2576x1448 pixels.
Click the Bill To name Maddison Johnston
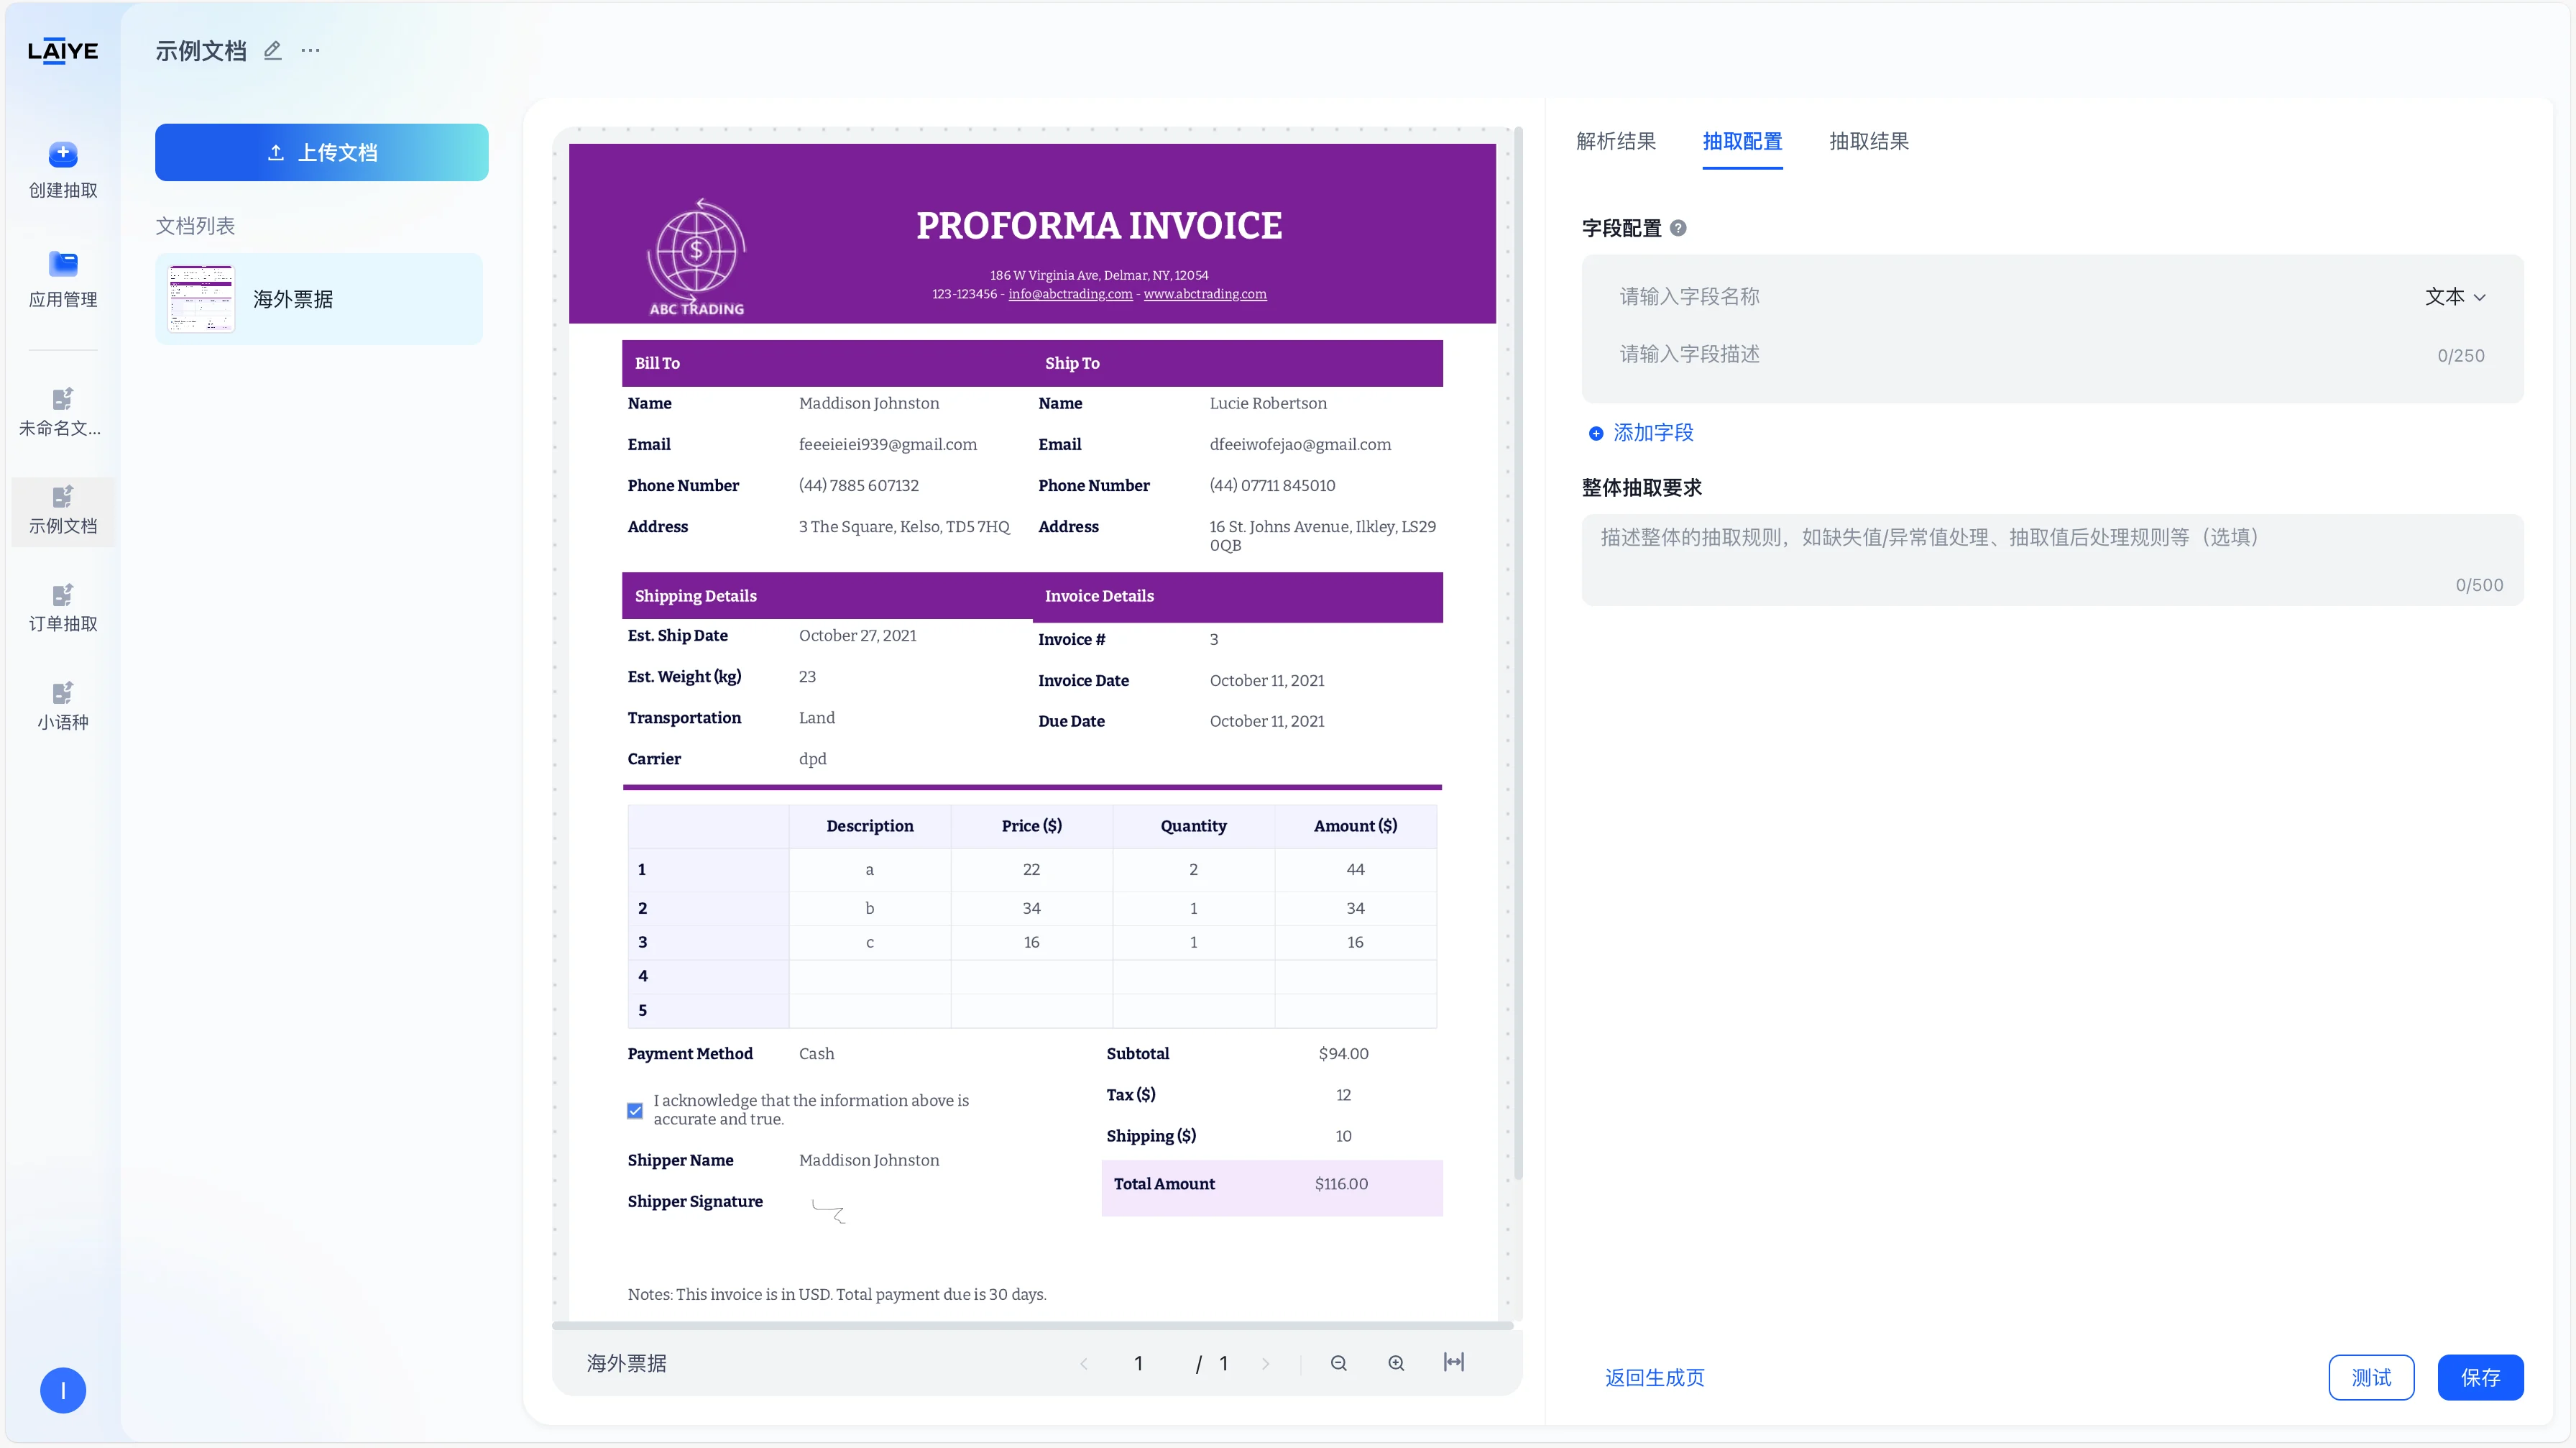coord(869,403)
